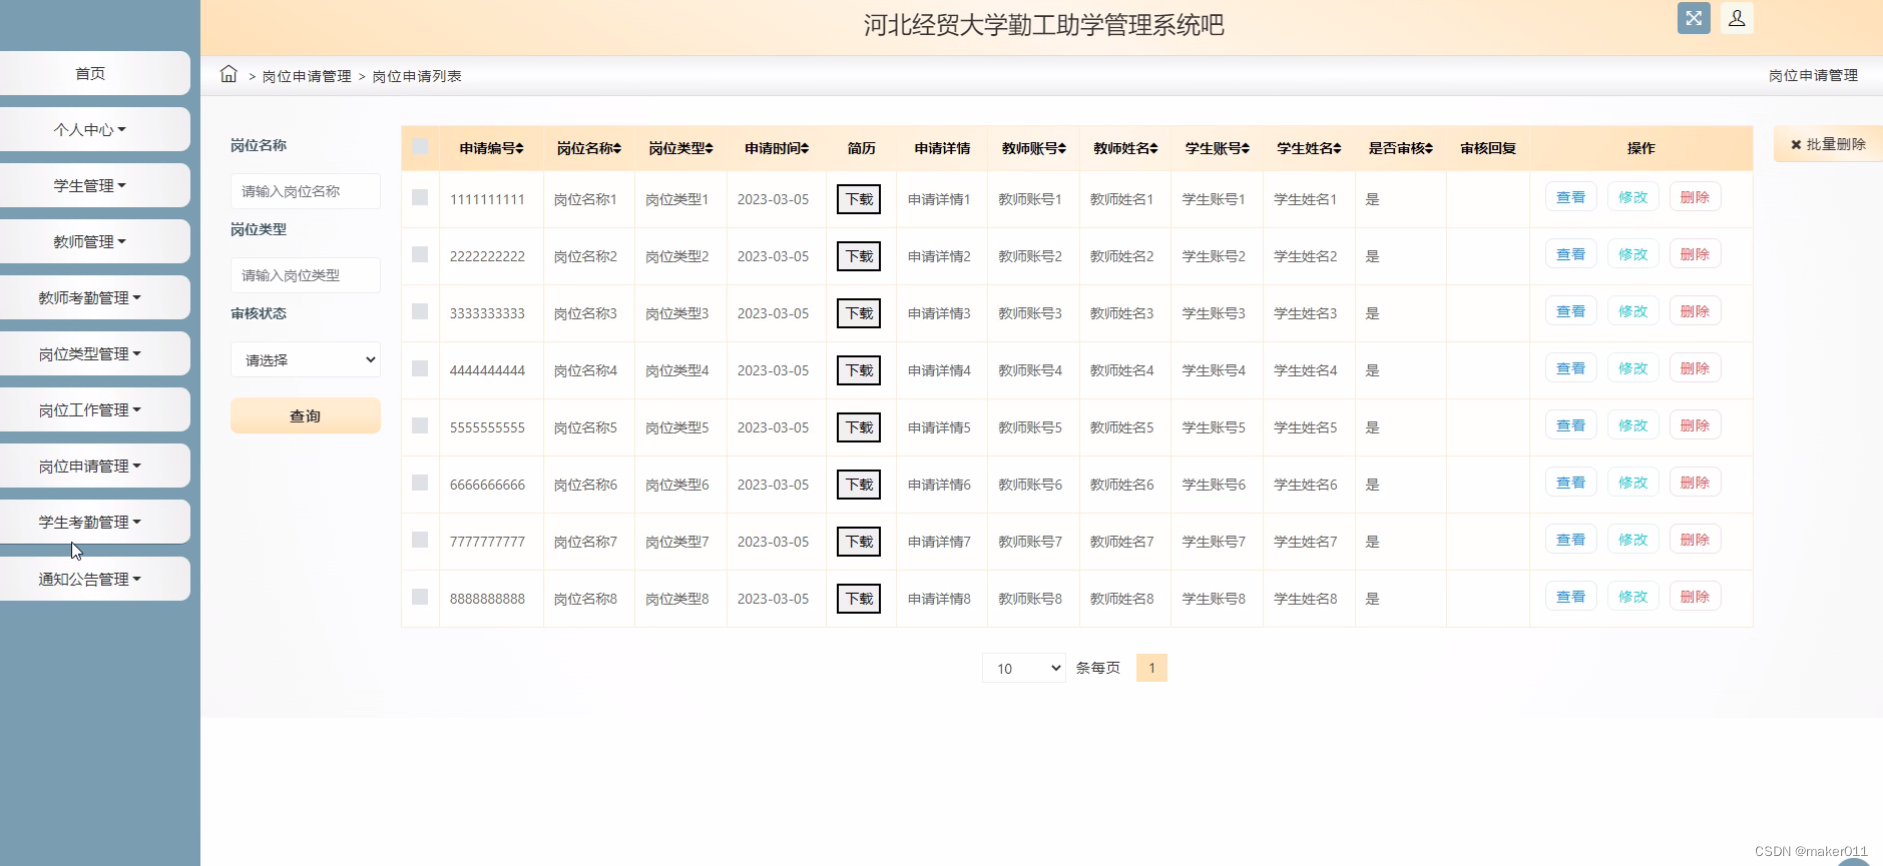Check the row 2222222222 checkbox

(x=420, y=255)
